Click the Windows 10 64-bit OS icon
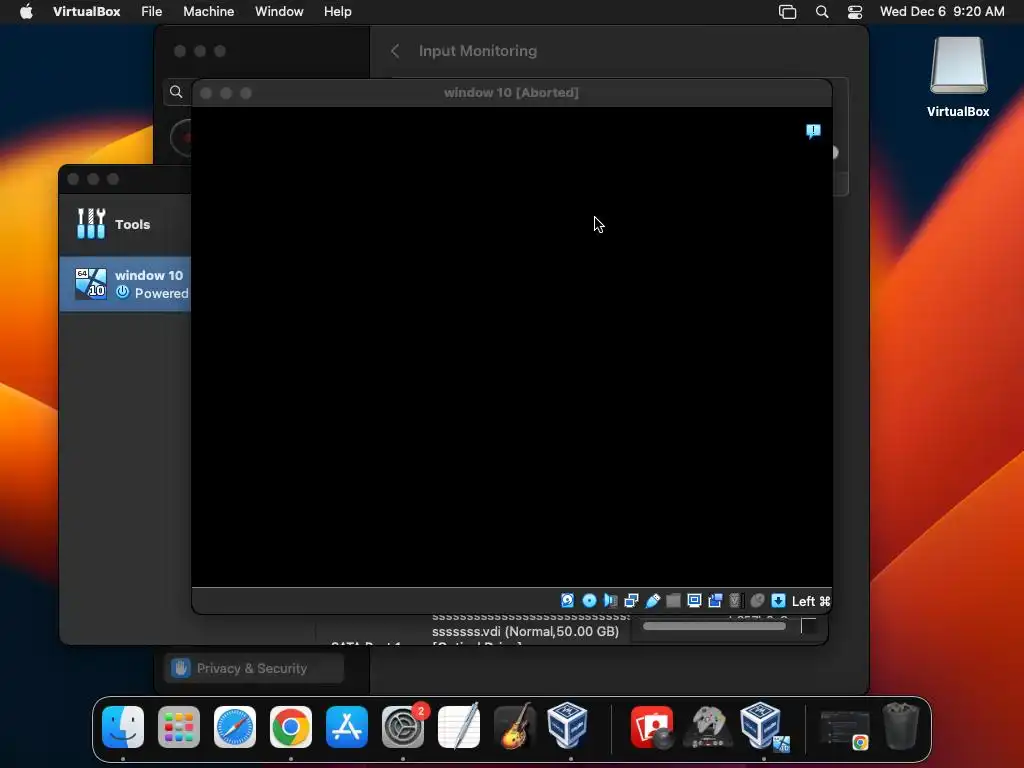Viewport: 1024px width, 768px height. click(x=90, y=283)
